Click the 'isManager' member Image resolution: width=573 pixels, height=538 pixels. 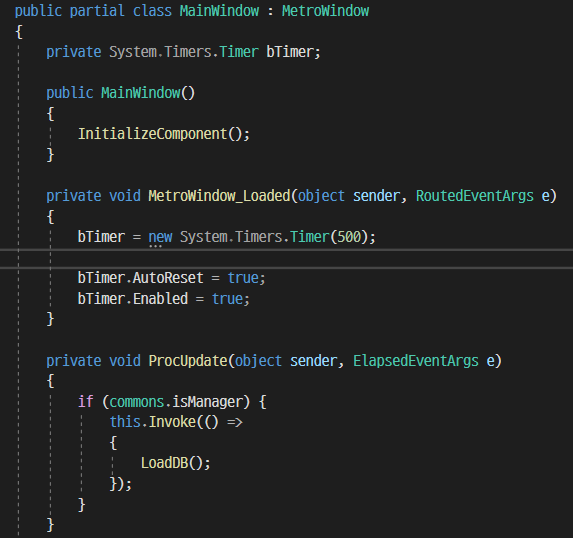pyautogui.click(x=207, y=402)
